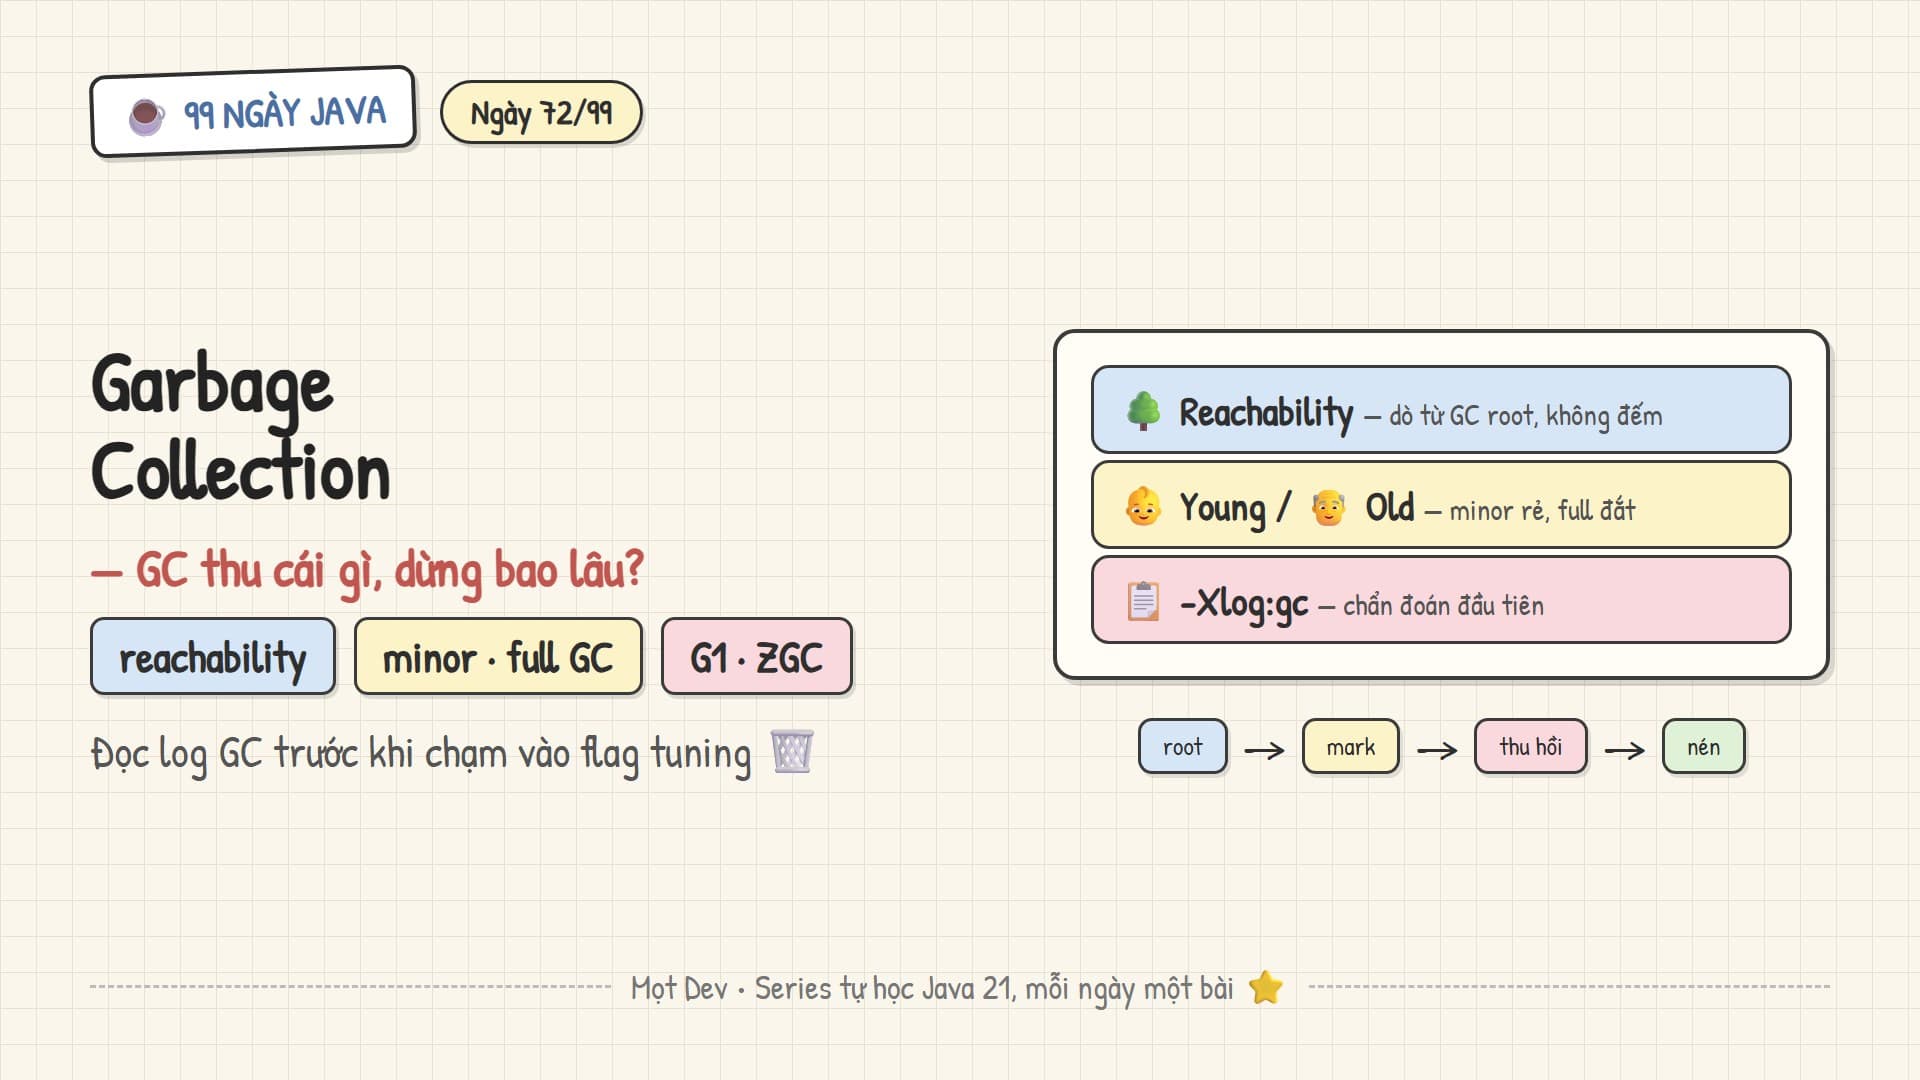Image resolution: width=1920 pixels, height=1080 pixels.
Task: Click the trash bin emoji after flag tuning
Action: point(792,752)
